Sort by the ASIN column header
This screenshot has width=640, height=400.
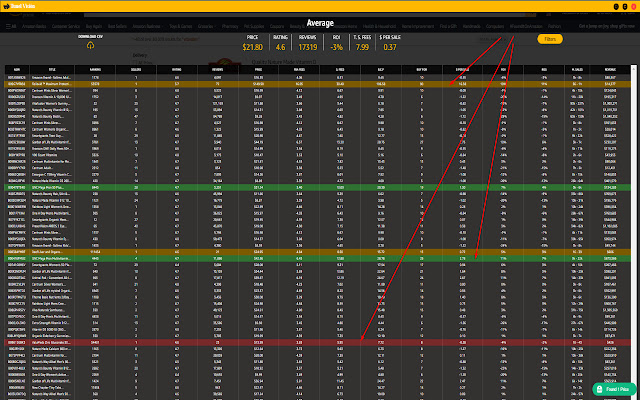16,70
